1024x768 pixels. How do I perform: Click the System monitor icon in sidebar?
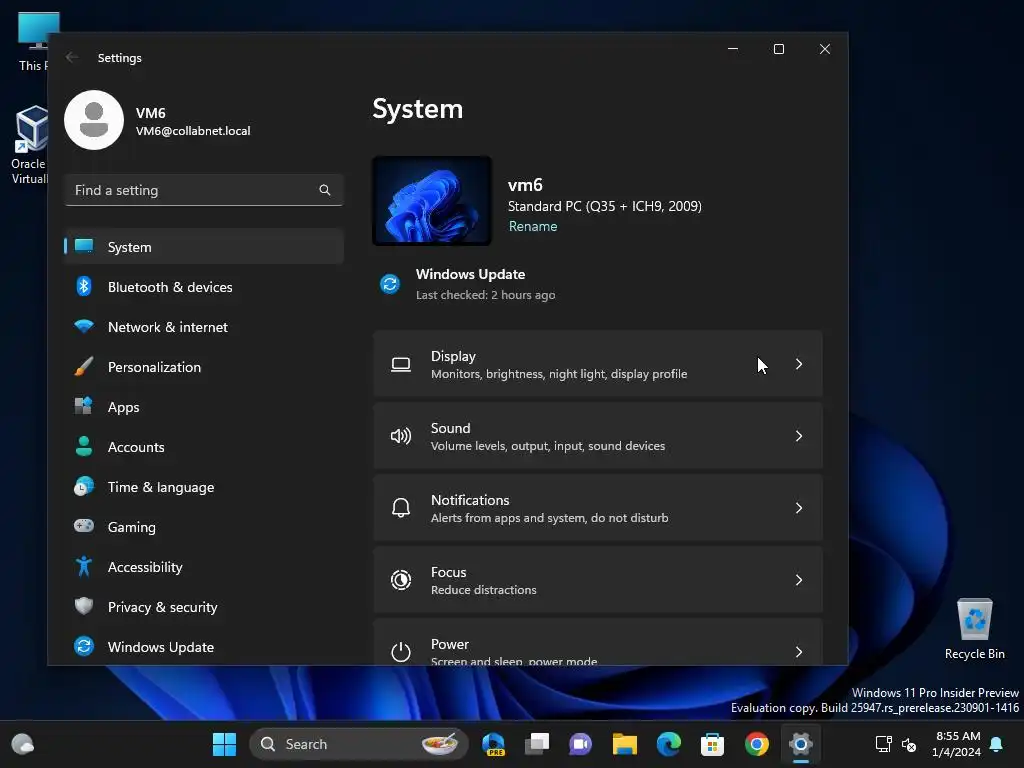(84, 246)
